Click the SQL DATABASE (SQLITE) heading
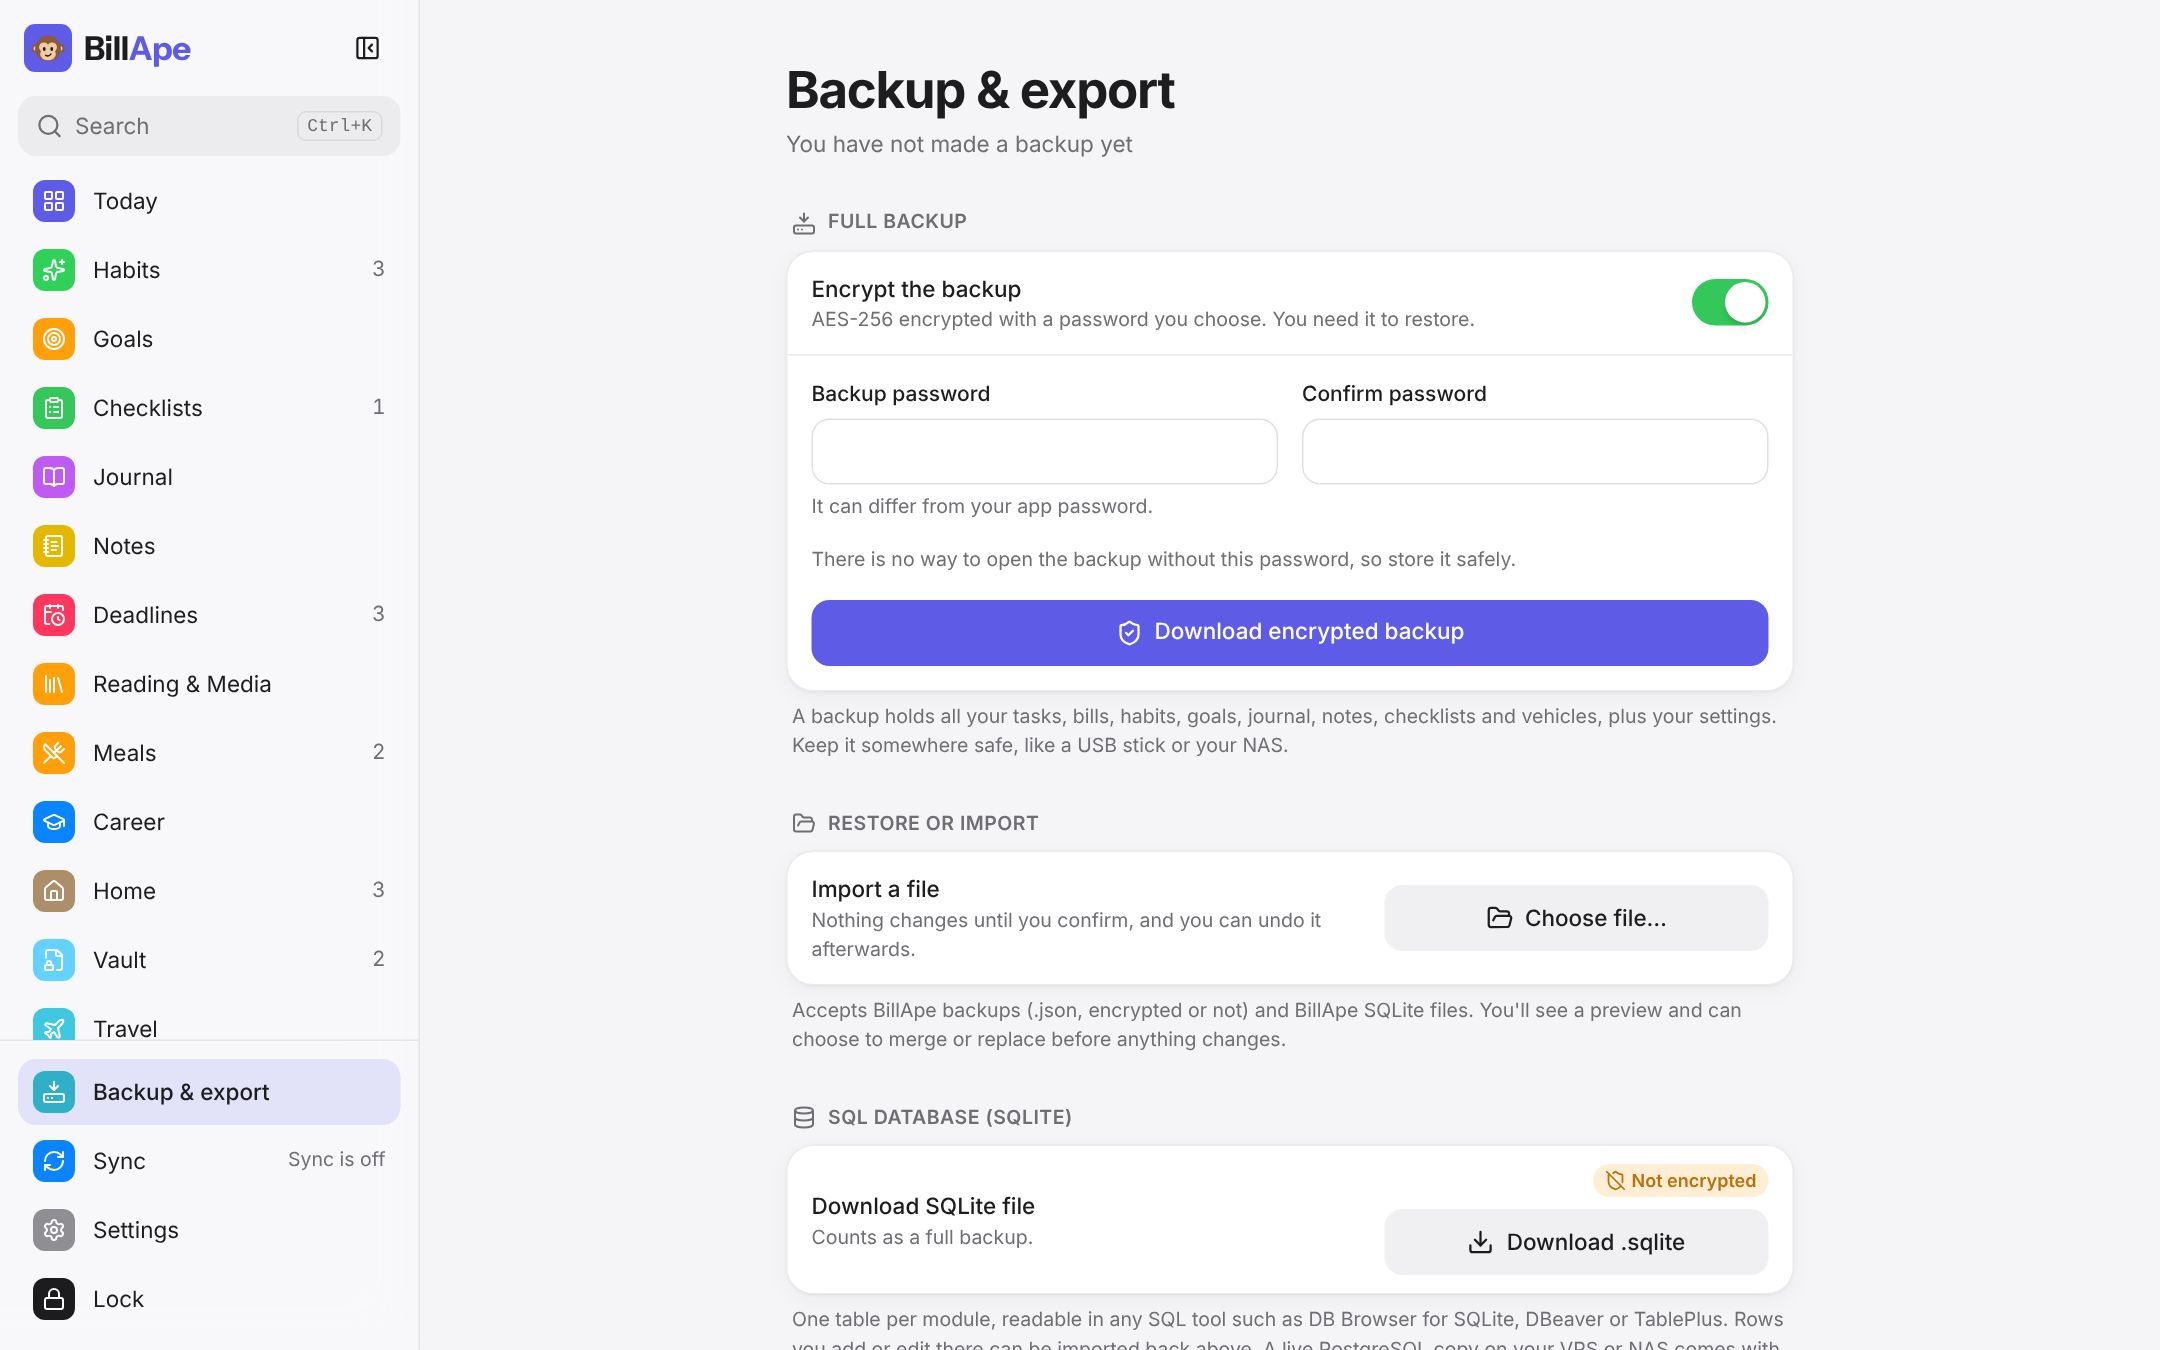The image size is (2160, 1350). (x=949, y=1117)
